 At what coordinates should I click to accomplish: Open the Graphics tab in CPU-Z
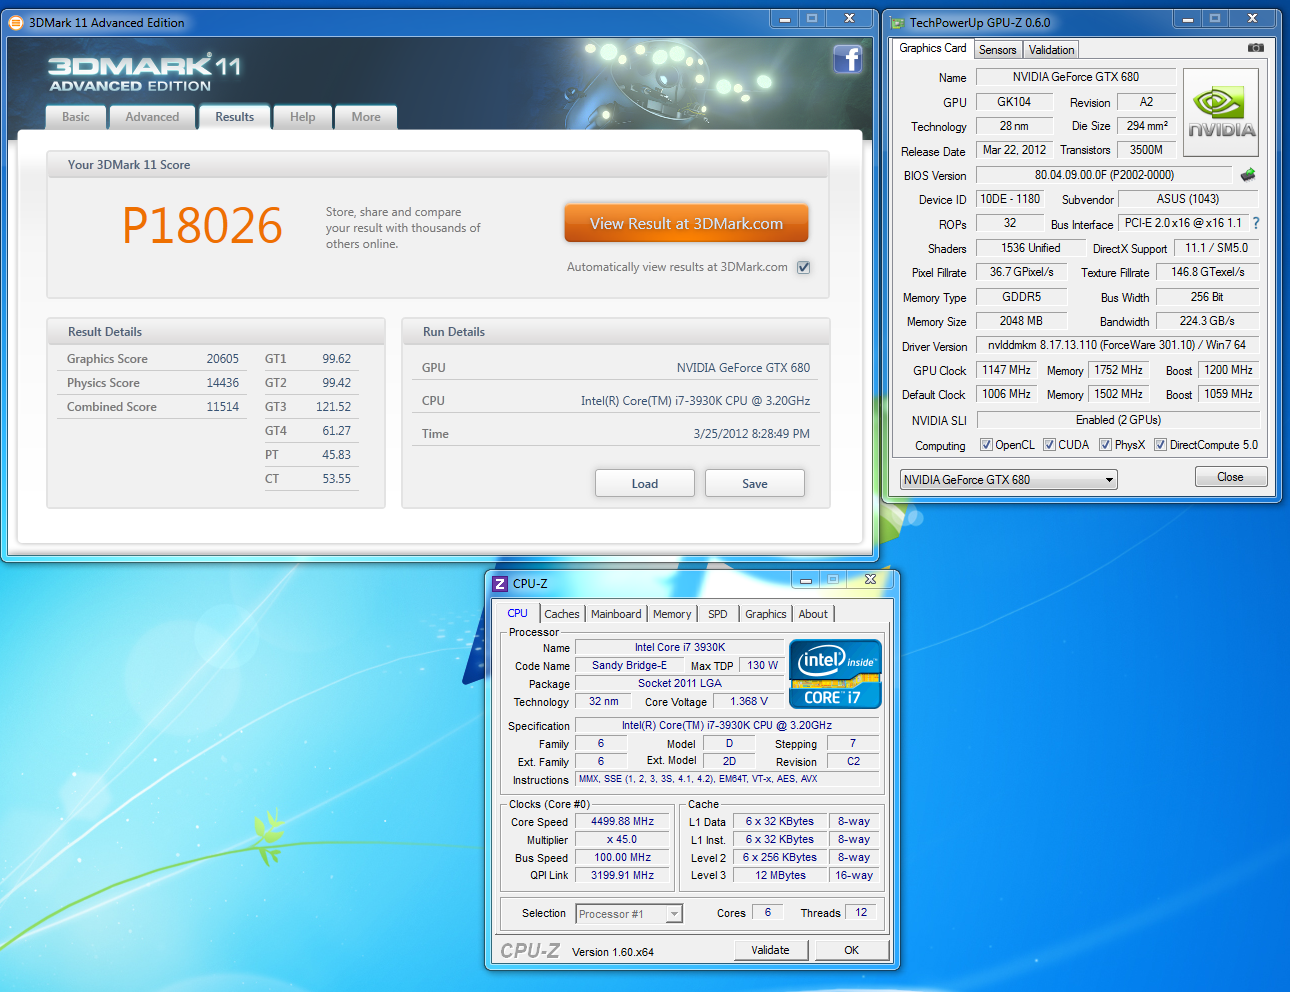pos(766,614)
